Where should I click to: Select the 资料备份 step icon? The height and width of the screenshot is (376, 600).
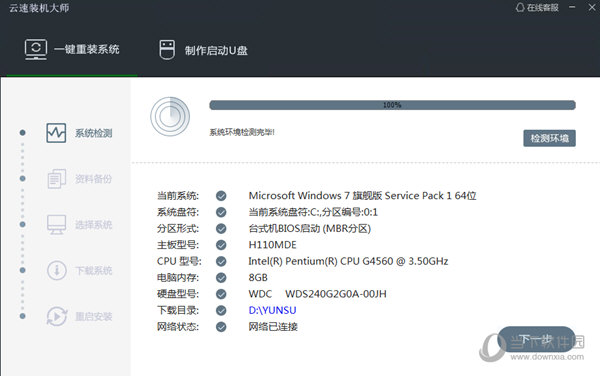point(57,179)
